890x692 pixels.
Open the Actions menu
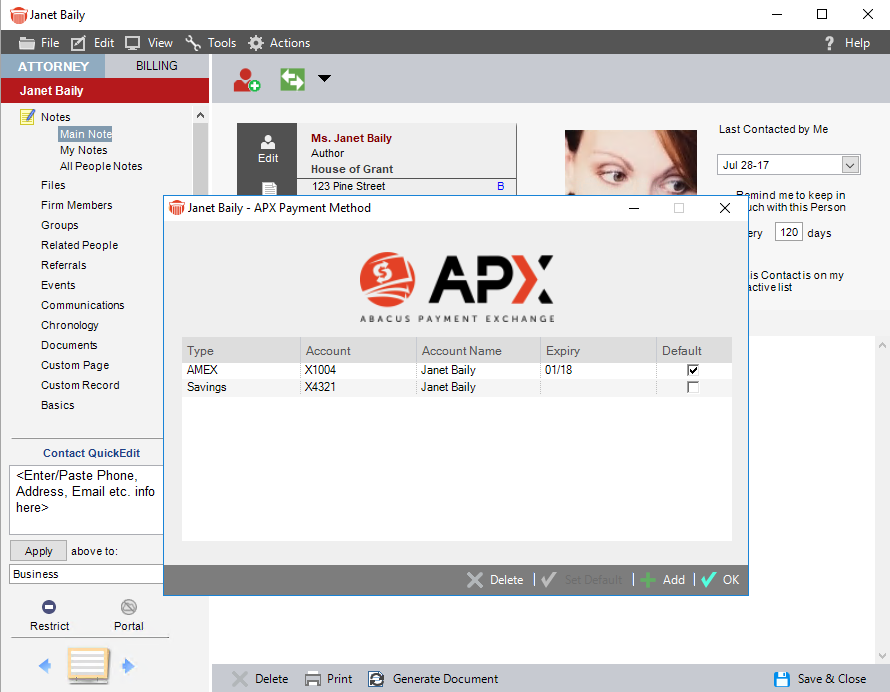click(x=279, y=42)
